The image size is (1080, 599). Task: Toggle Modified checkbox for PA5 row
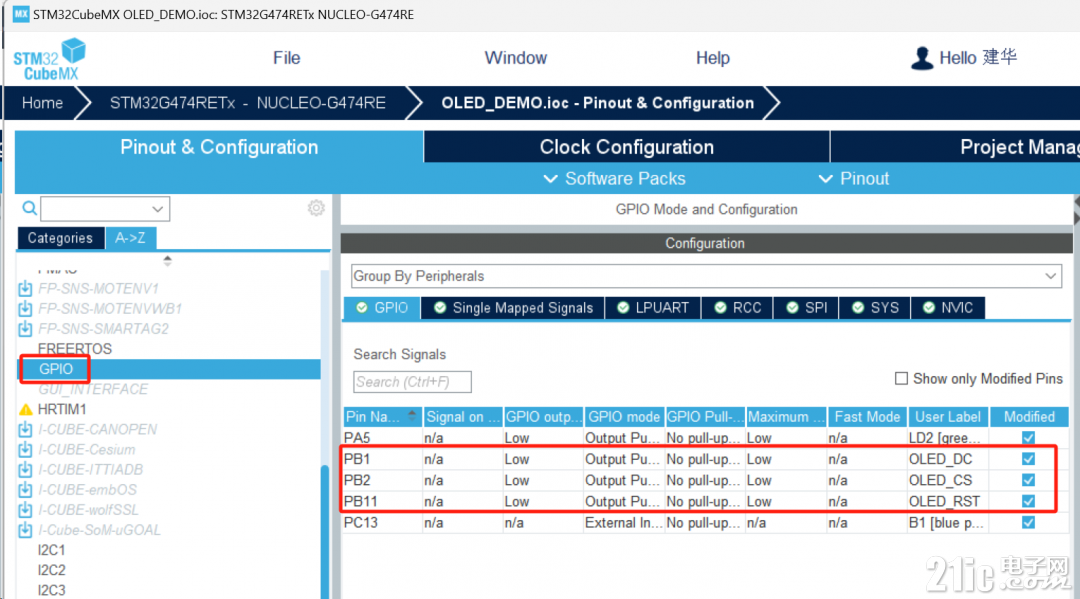pyautogui.click(x=1028, y=438)
